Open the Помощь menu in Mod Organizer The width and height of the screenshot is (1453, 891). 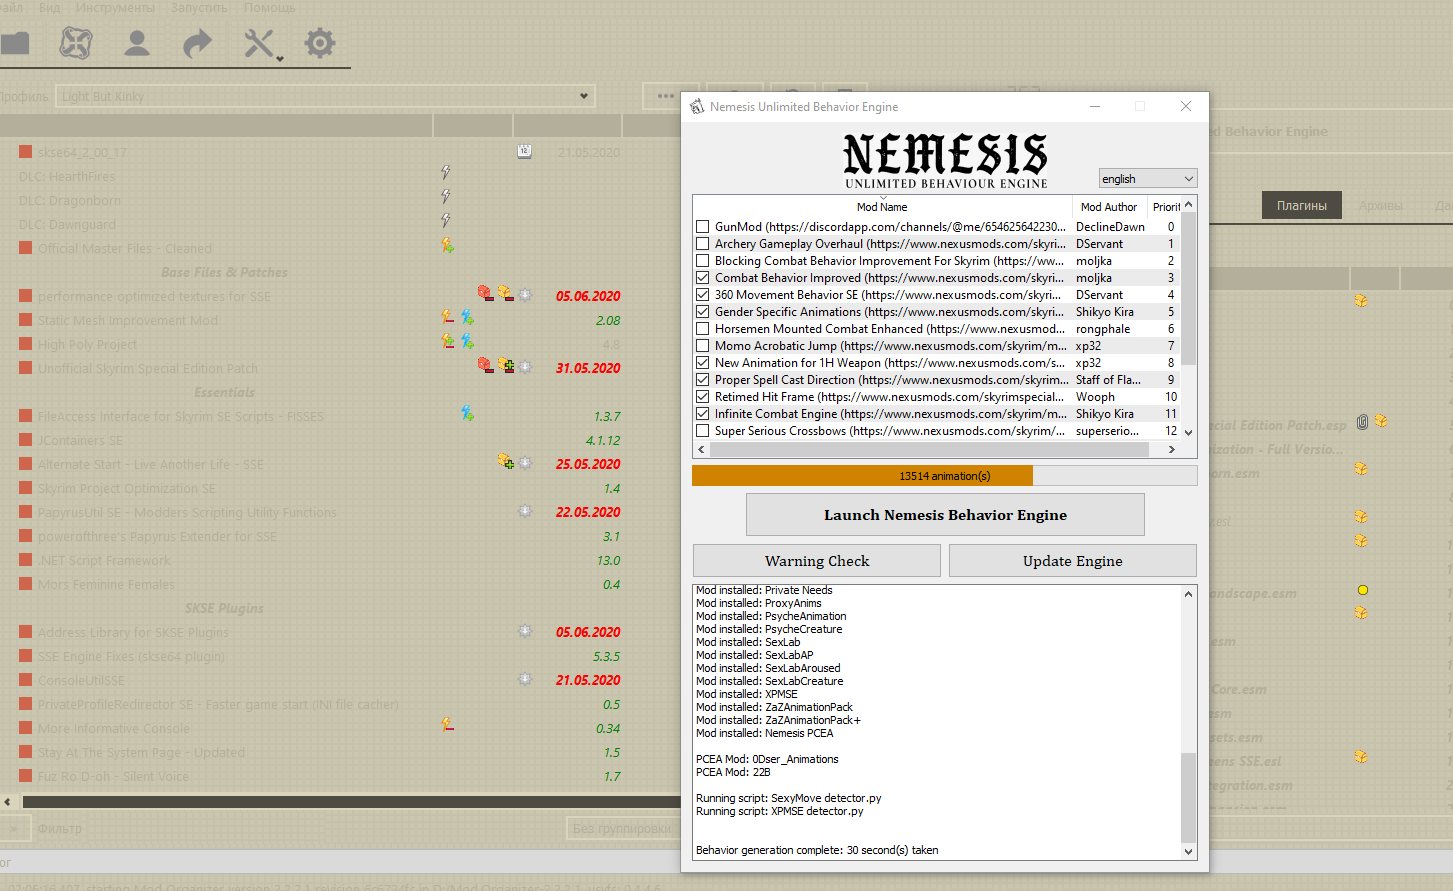coord(270,7)
